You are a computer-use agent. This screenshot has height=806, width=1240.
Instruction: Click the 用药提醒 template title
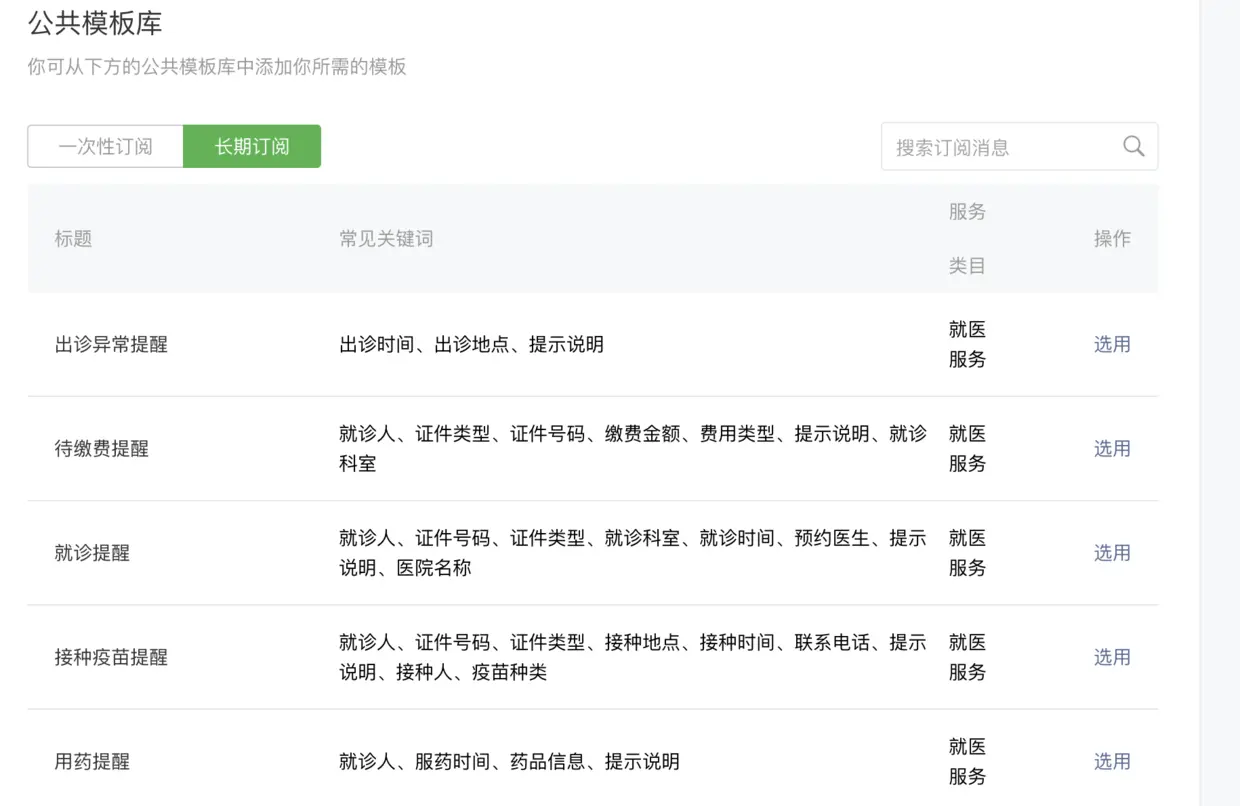pyautogui.click(x=92, y=761)
